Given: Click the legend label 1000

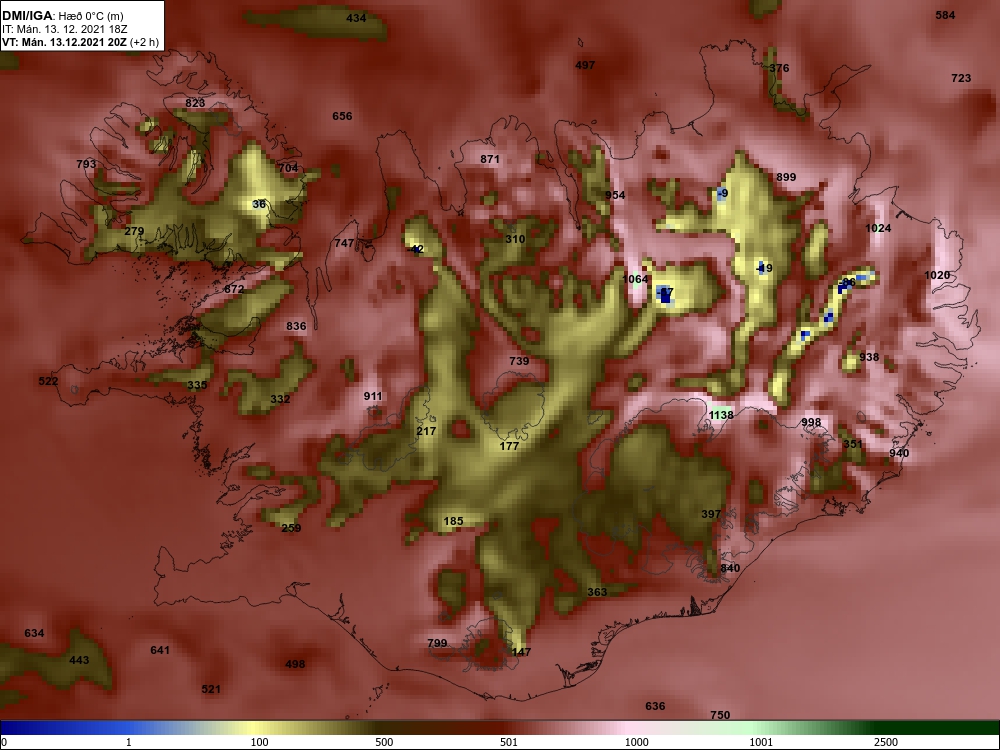Looking at the screenshot, I should pyautogui.click(x=636, y=742).
